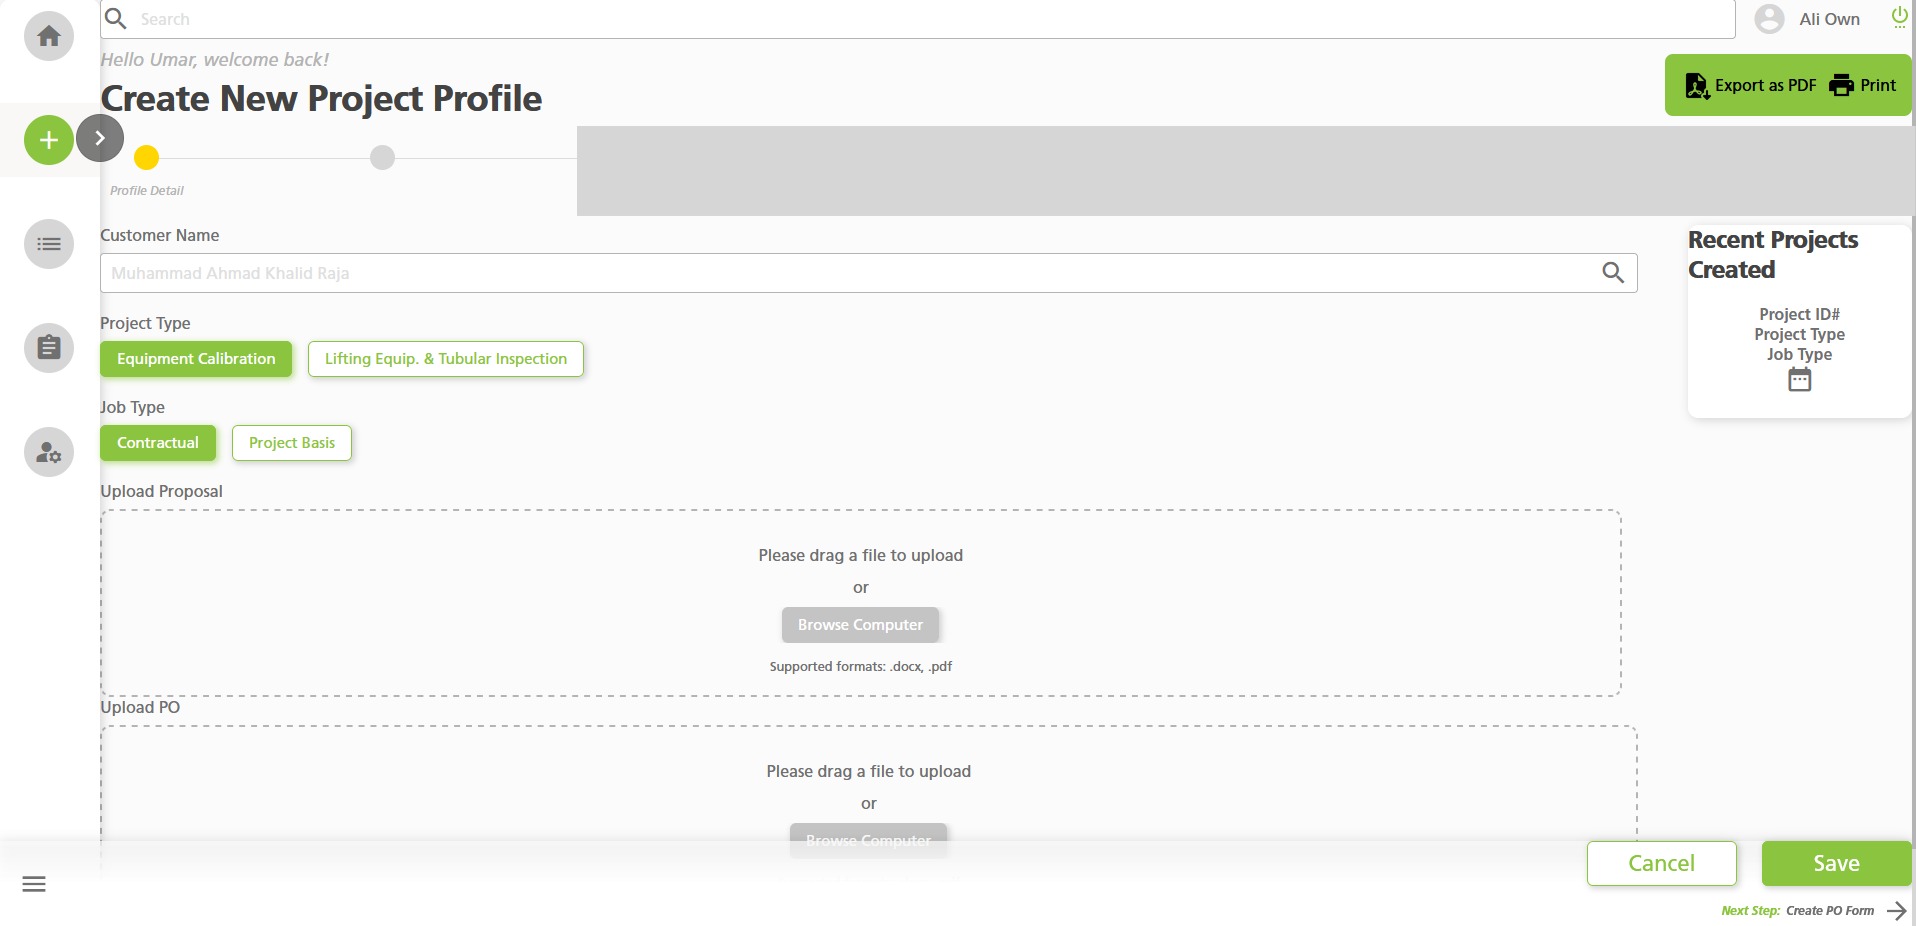Open user management via the person-gear icon
Image resolution: width=1916 pixels, height=926 pixels.
click(47, 452)
